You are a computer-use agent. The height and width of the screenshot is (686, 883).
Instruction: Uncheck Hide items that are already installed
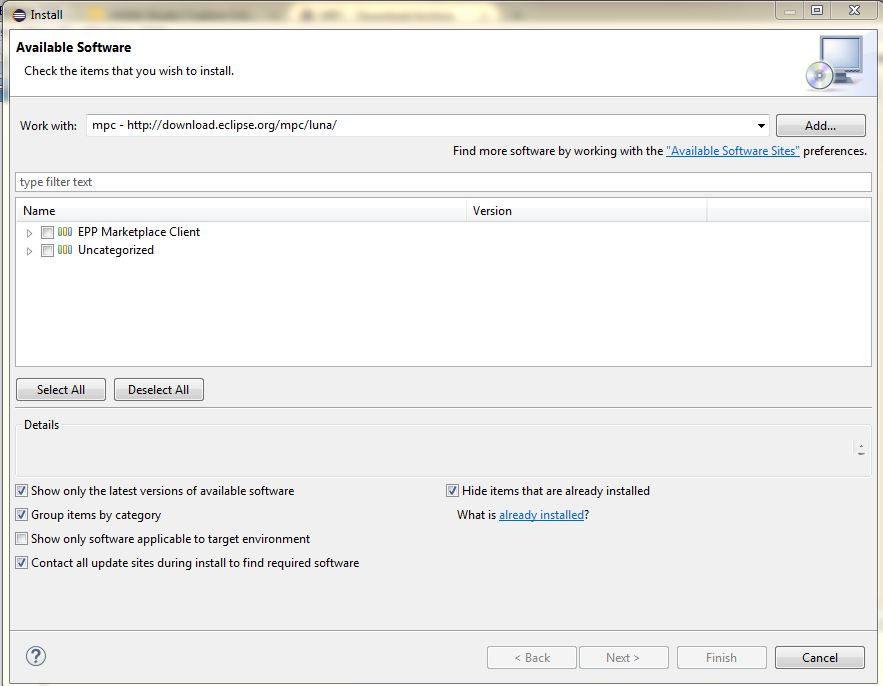coord(453,491)
